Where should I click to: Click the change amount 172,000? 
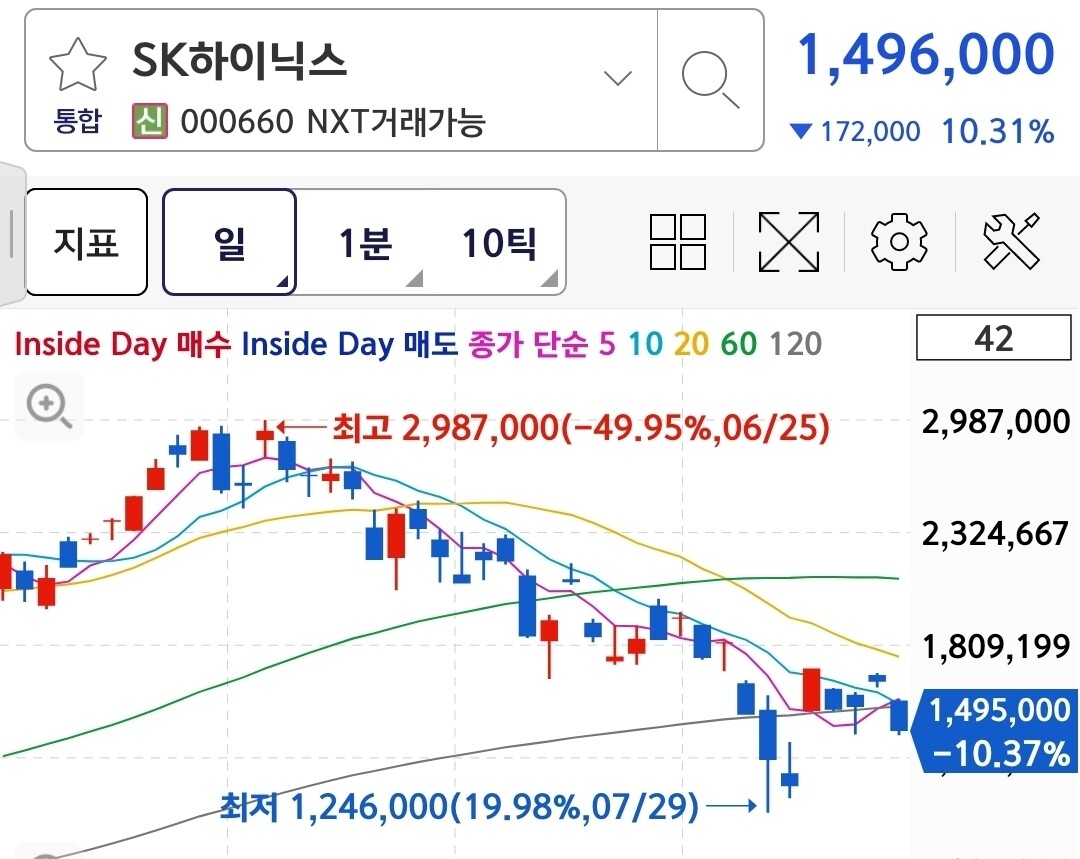coord(870,131)
